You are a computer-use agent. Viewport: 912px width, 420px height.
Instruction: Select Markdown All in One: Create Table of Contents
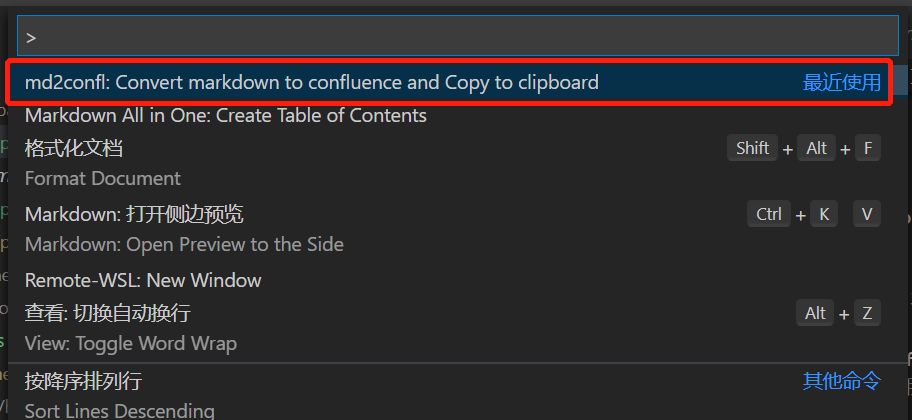pos(226,116)
